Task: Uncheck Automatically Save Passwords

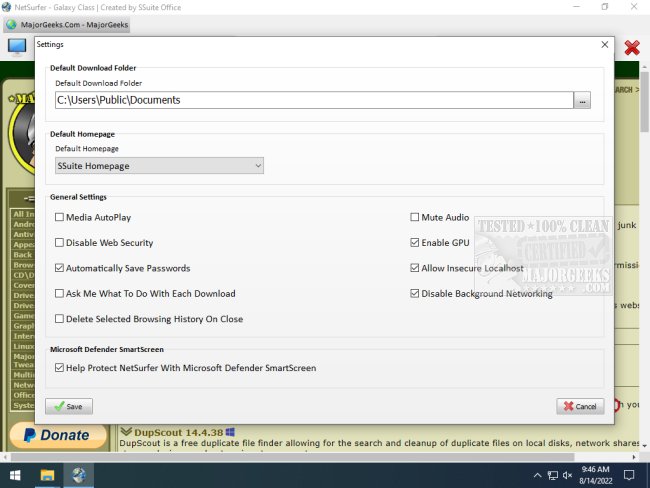Action: click(x=59, y=268)
